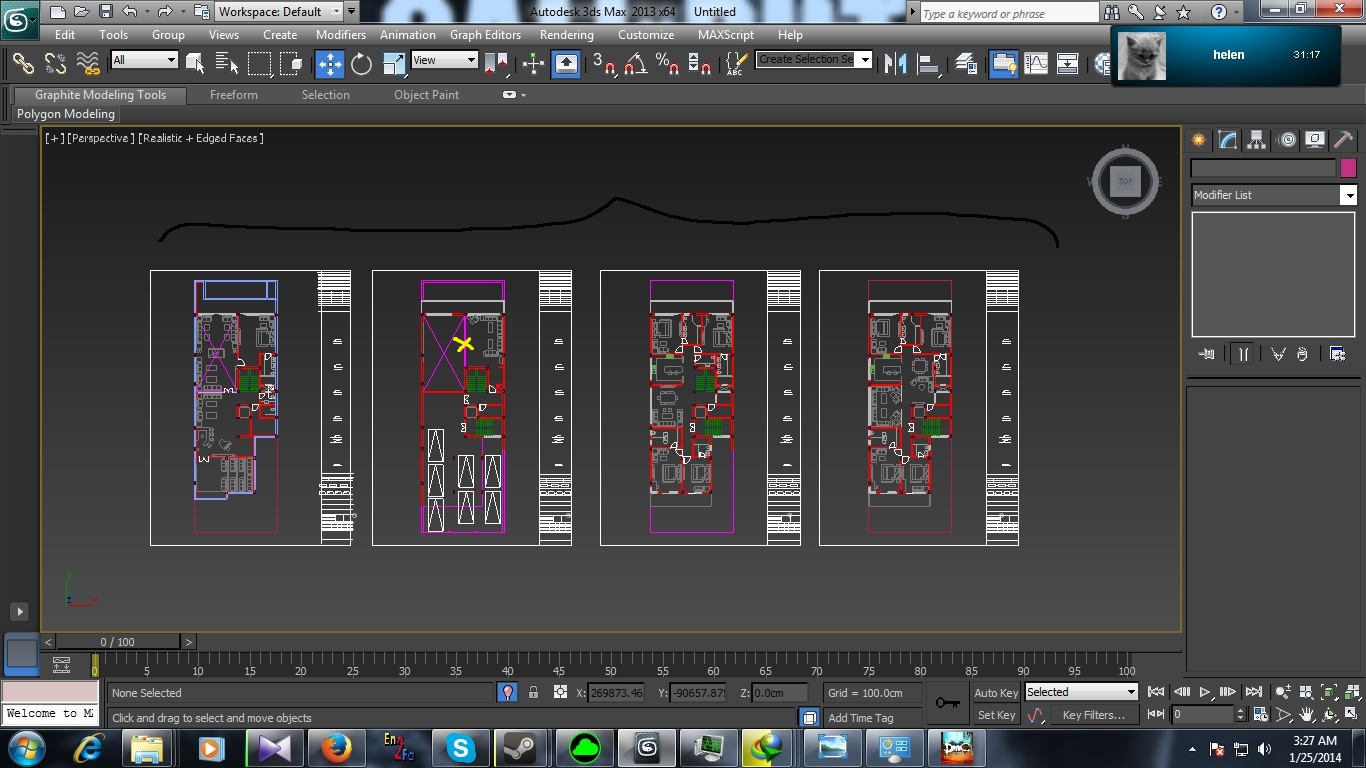
Task: Toggle the Selection Lock padlock
Action: (x=533, y=692)
